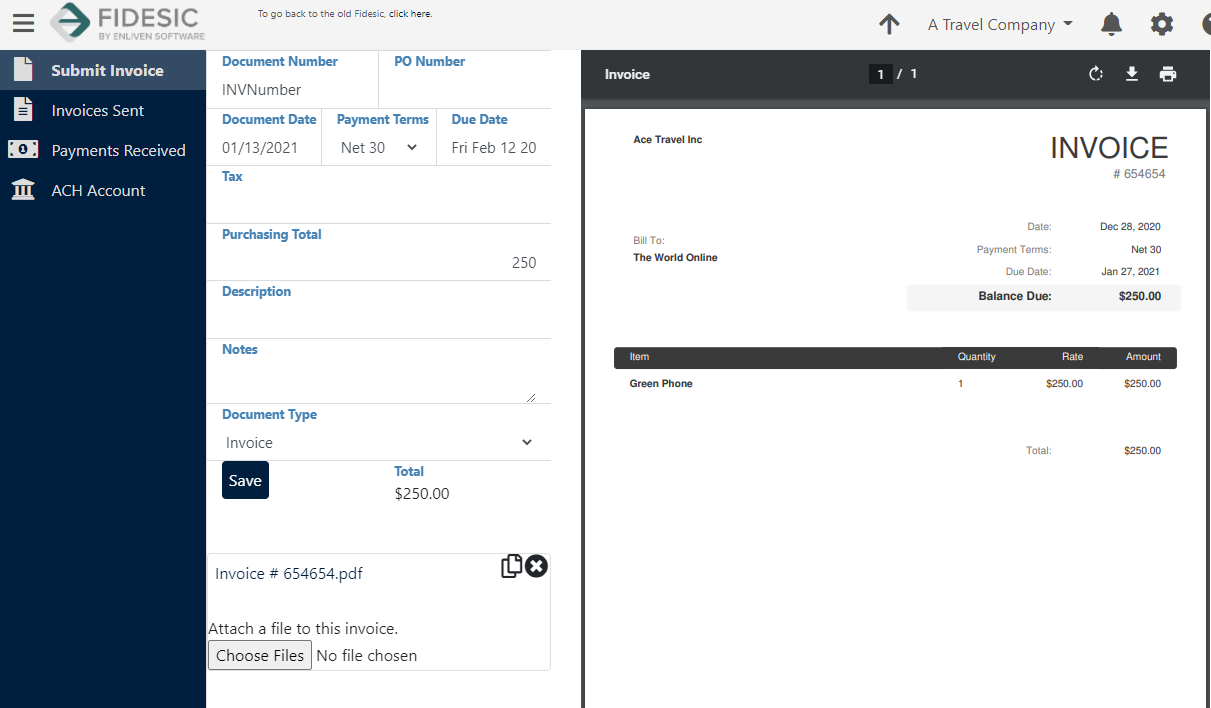Click the upload arrow icon in the header
The height and width of the screenshot is (708, 1211).
(889, 24)
